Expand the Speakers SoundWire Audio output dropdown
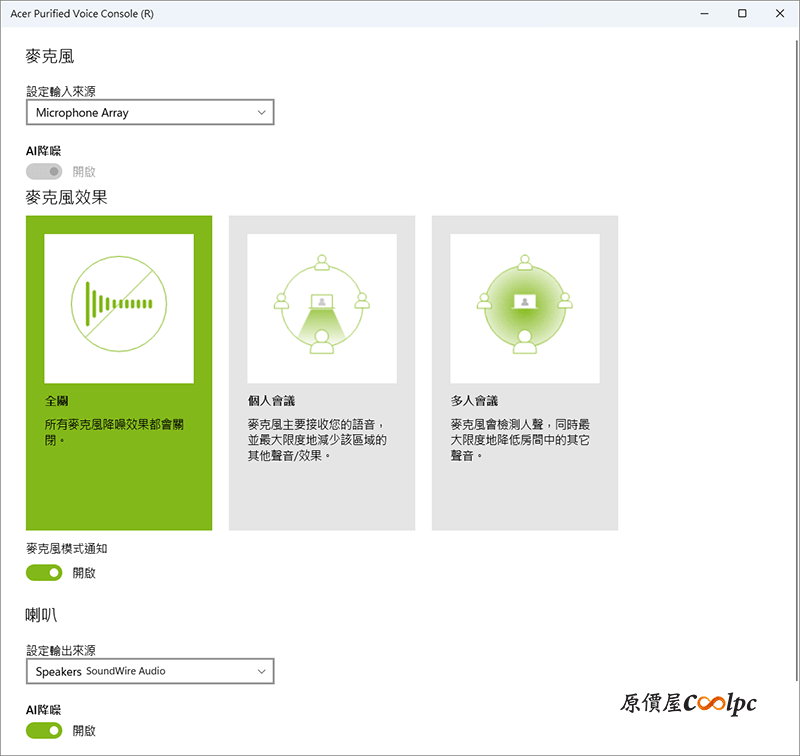Viewport: 800px width, 756px height. coord(150,671)
